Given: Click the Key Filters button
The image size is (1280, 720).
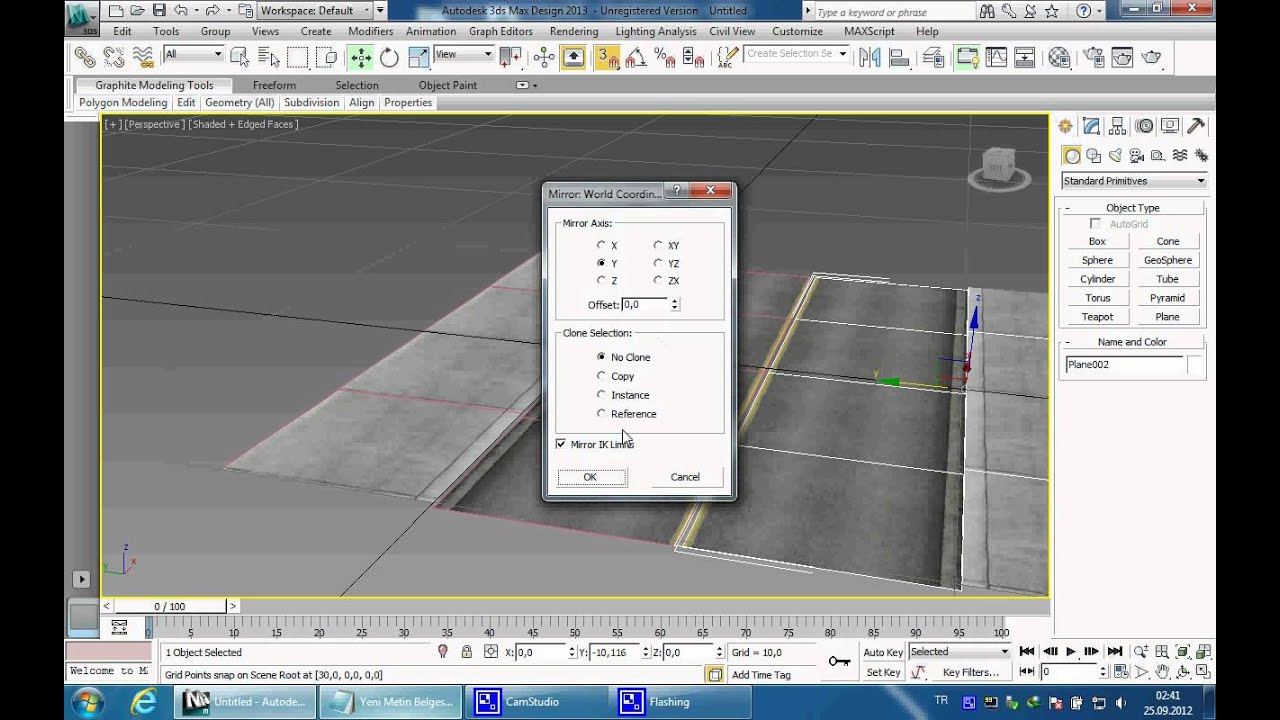Looking at the screenshot, I should click(970, 672).
